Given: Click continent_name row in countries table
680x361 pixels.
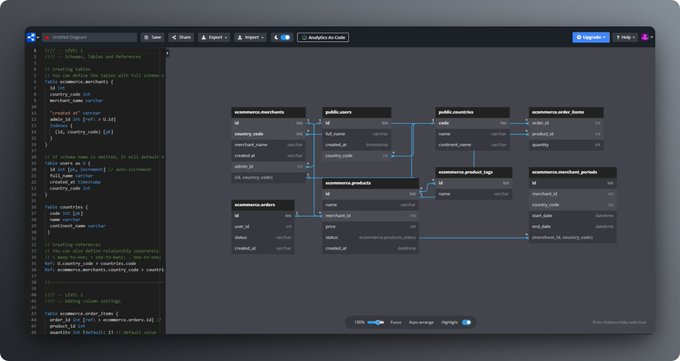Looking at the screenshot, I should [472, 145].
